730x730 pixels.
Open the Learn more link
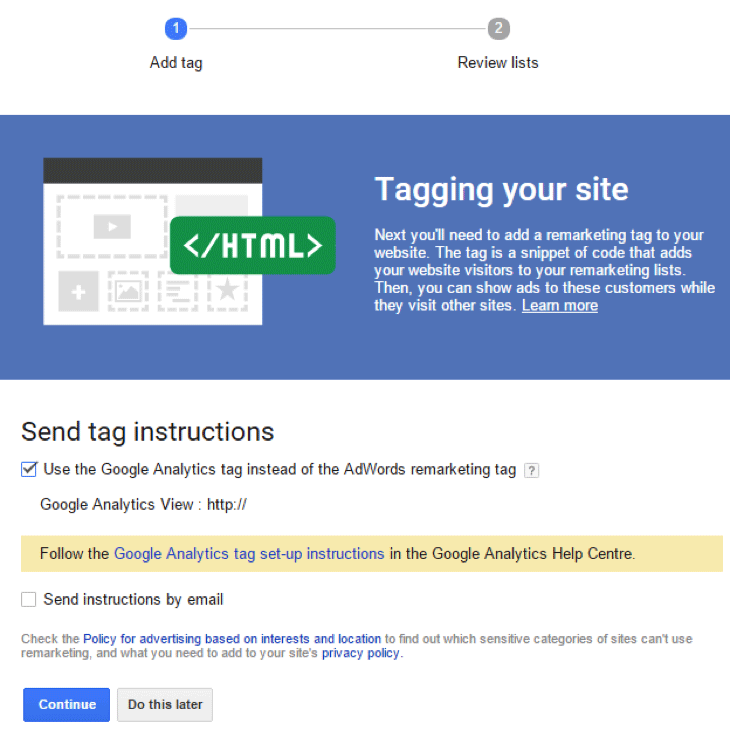[x=560, y=305]
